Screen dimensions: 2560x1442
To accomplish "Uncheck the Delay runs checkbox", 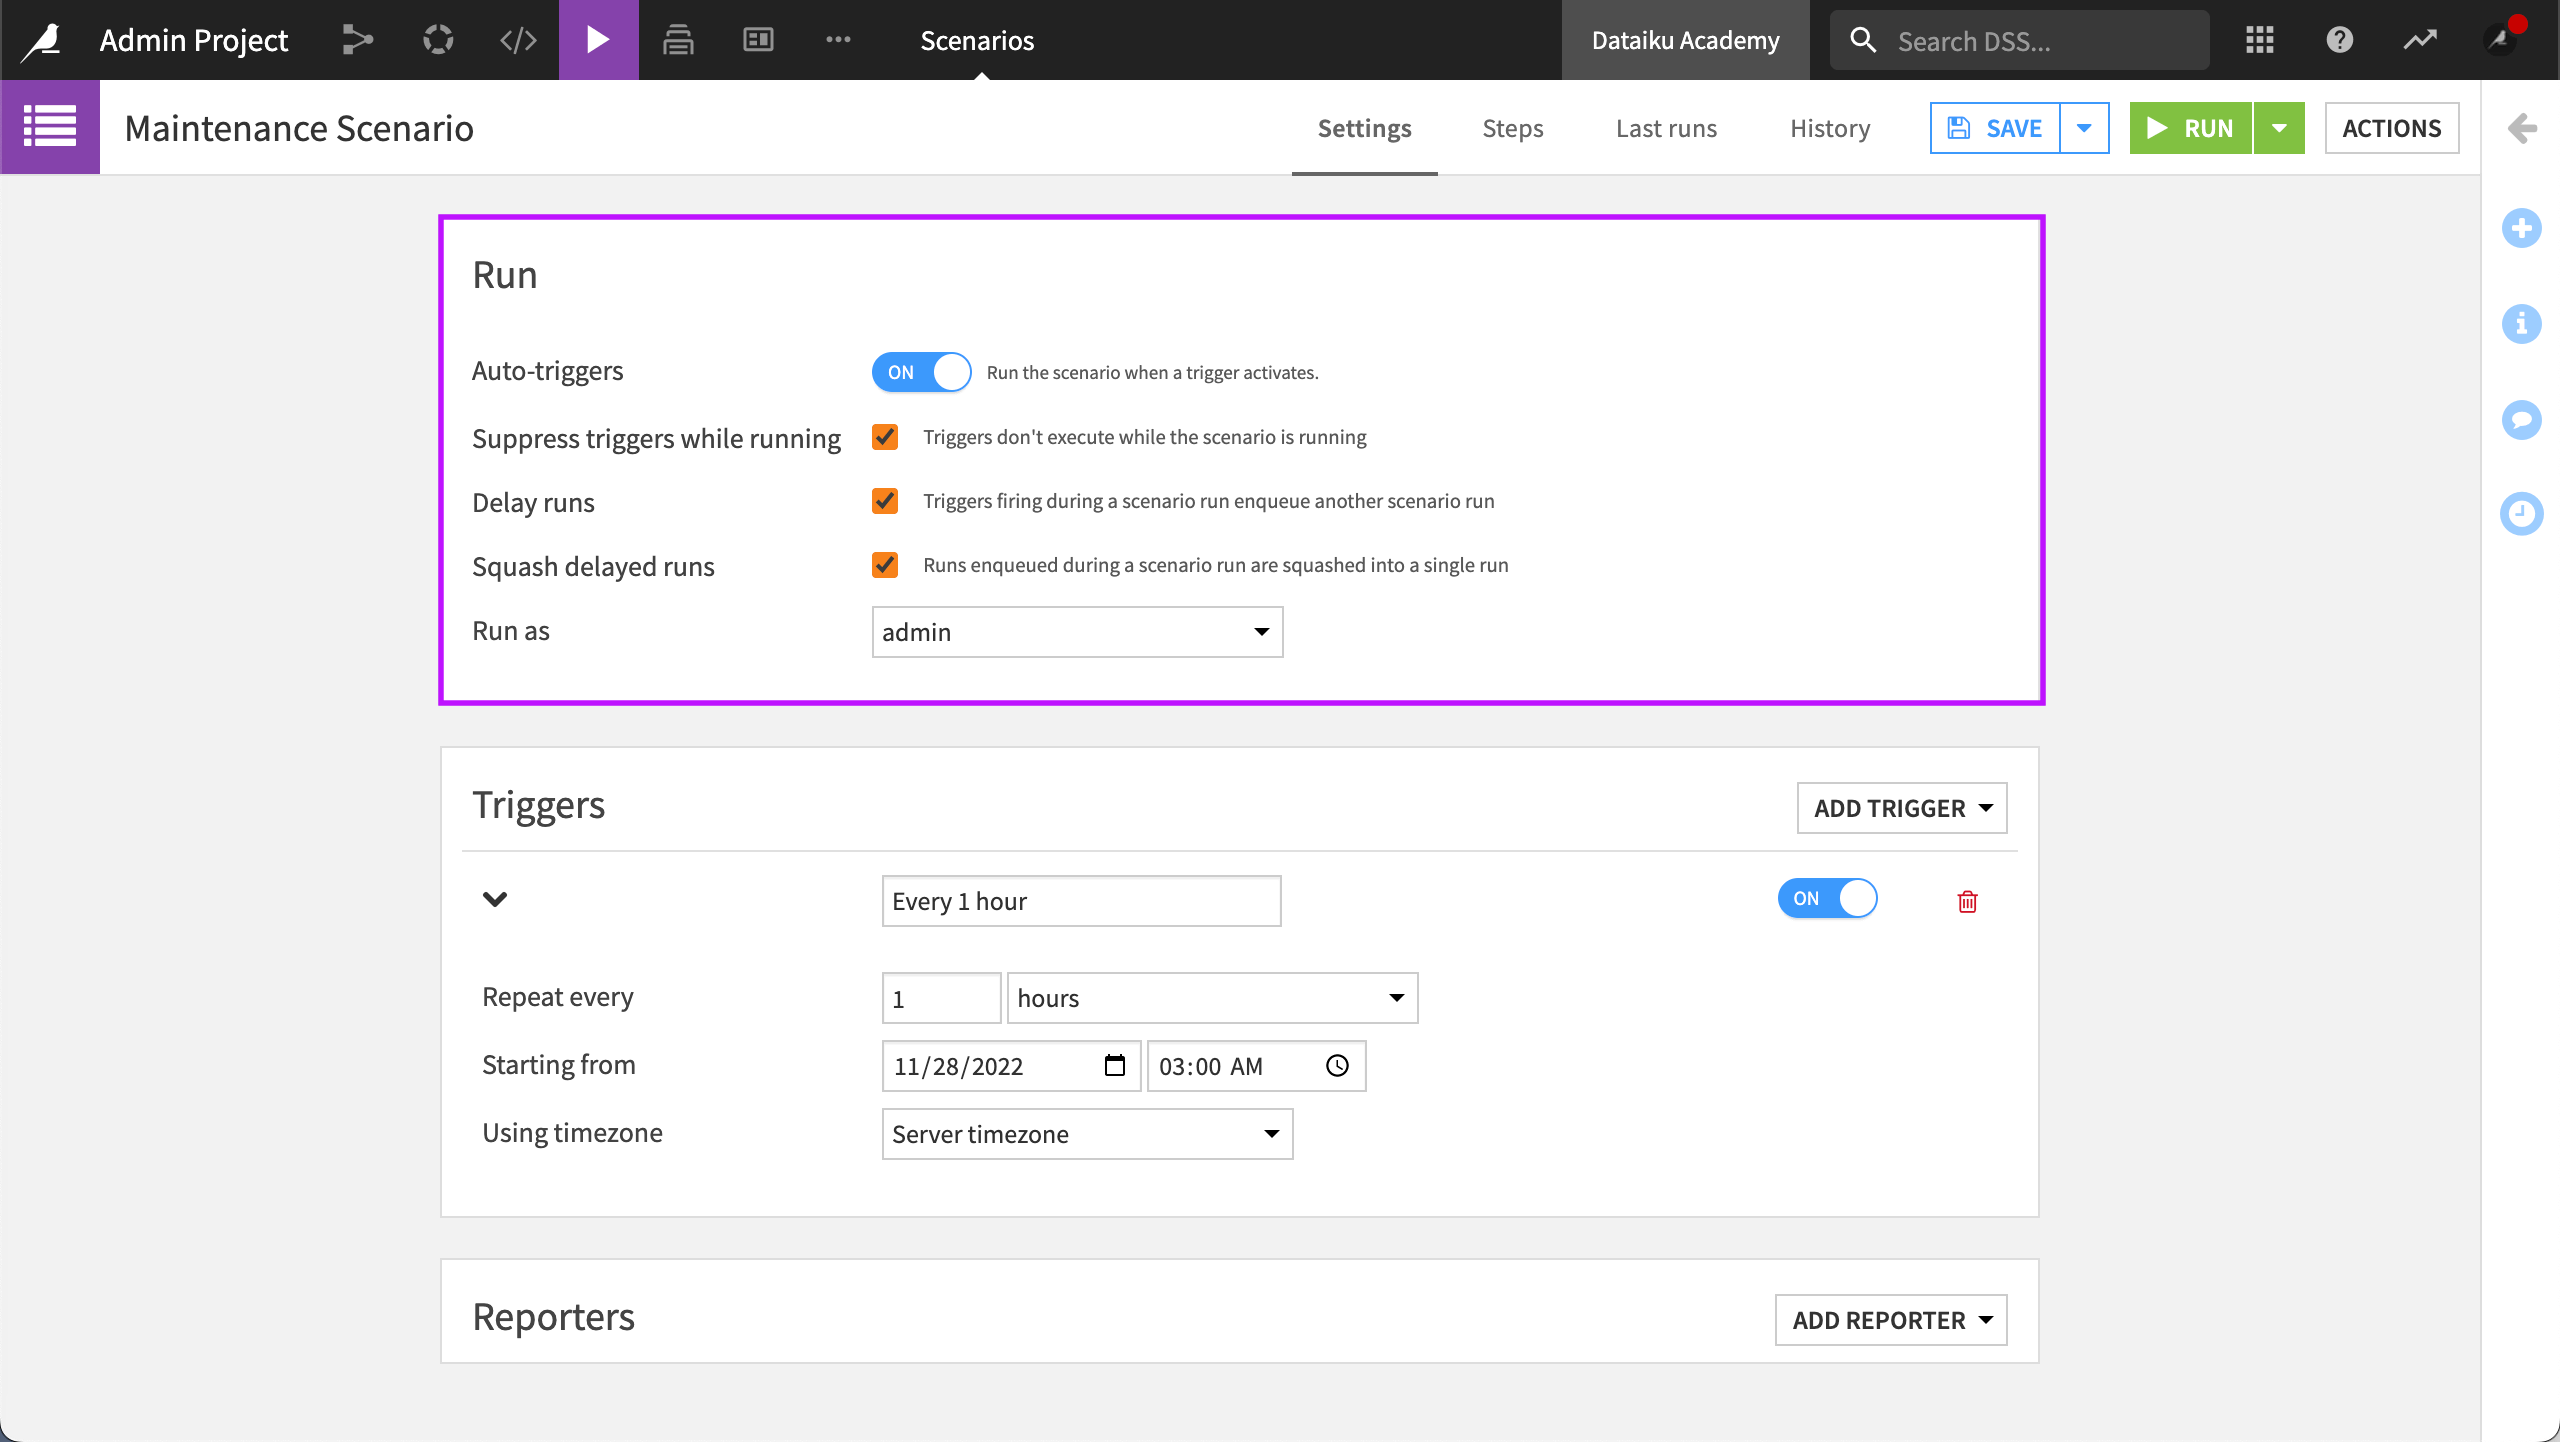I will click(x=884, y=501).
